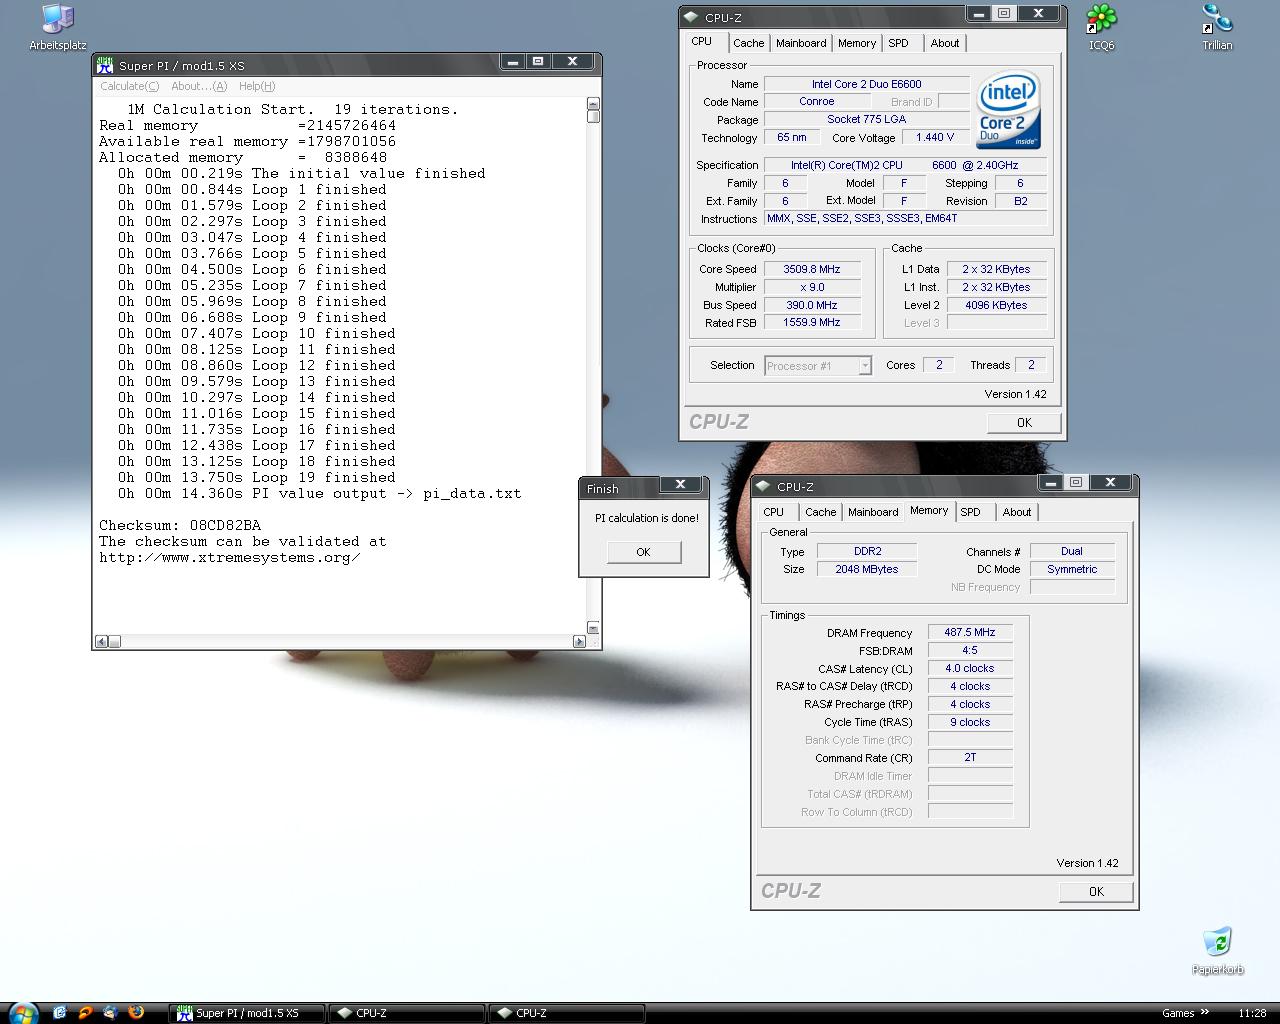Click Core Speed field 3509.8 MHz
The image size is (1280, 1024).
(x=811, y=269)
